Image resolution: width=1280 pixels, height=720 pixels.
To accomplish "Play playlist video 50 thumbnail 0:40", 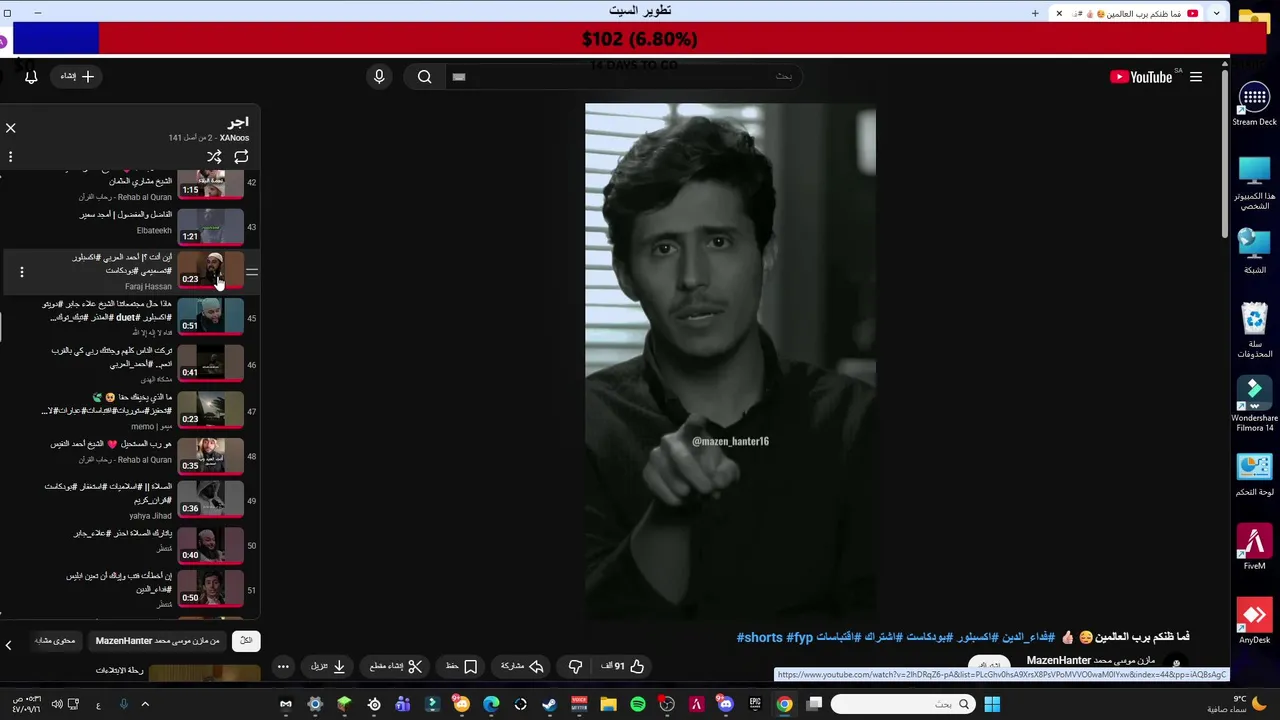I will [x=211, y=545].
